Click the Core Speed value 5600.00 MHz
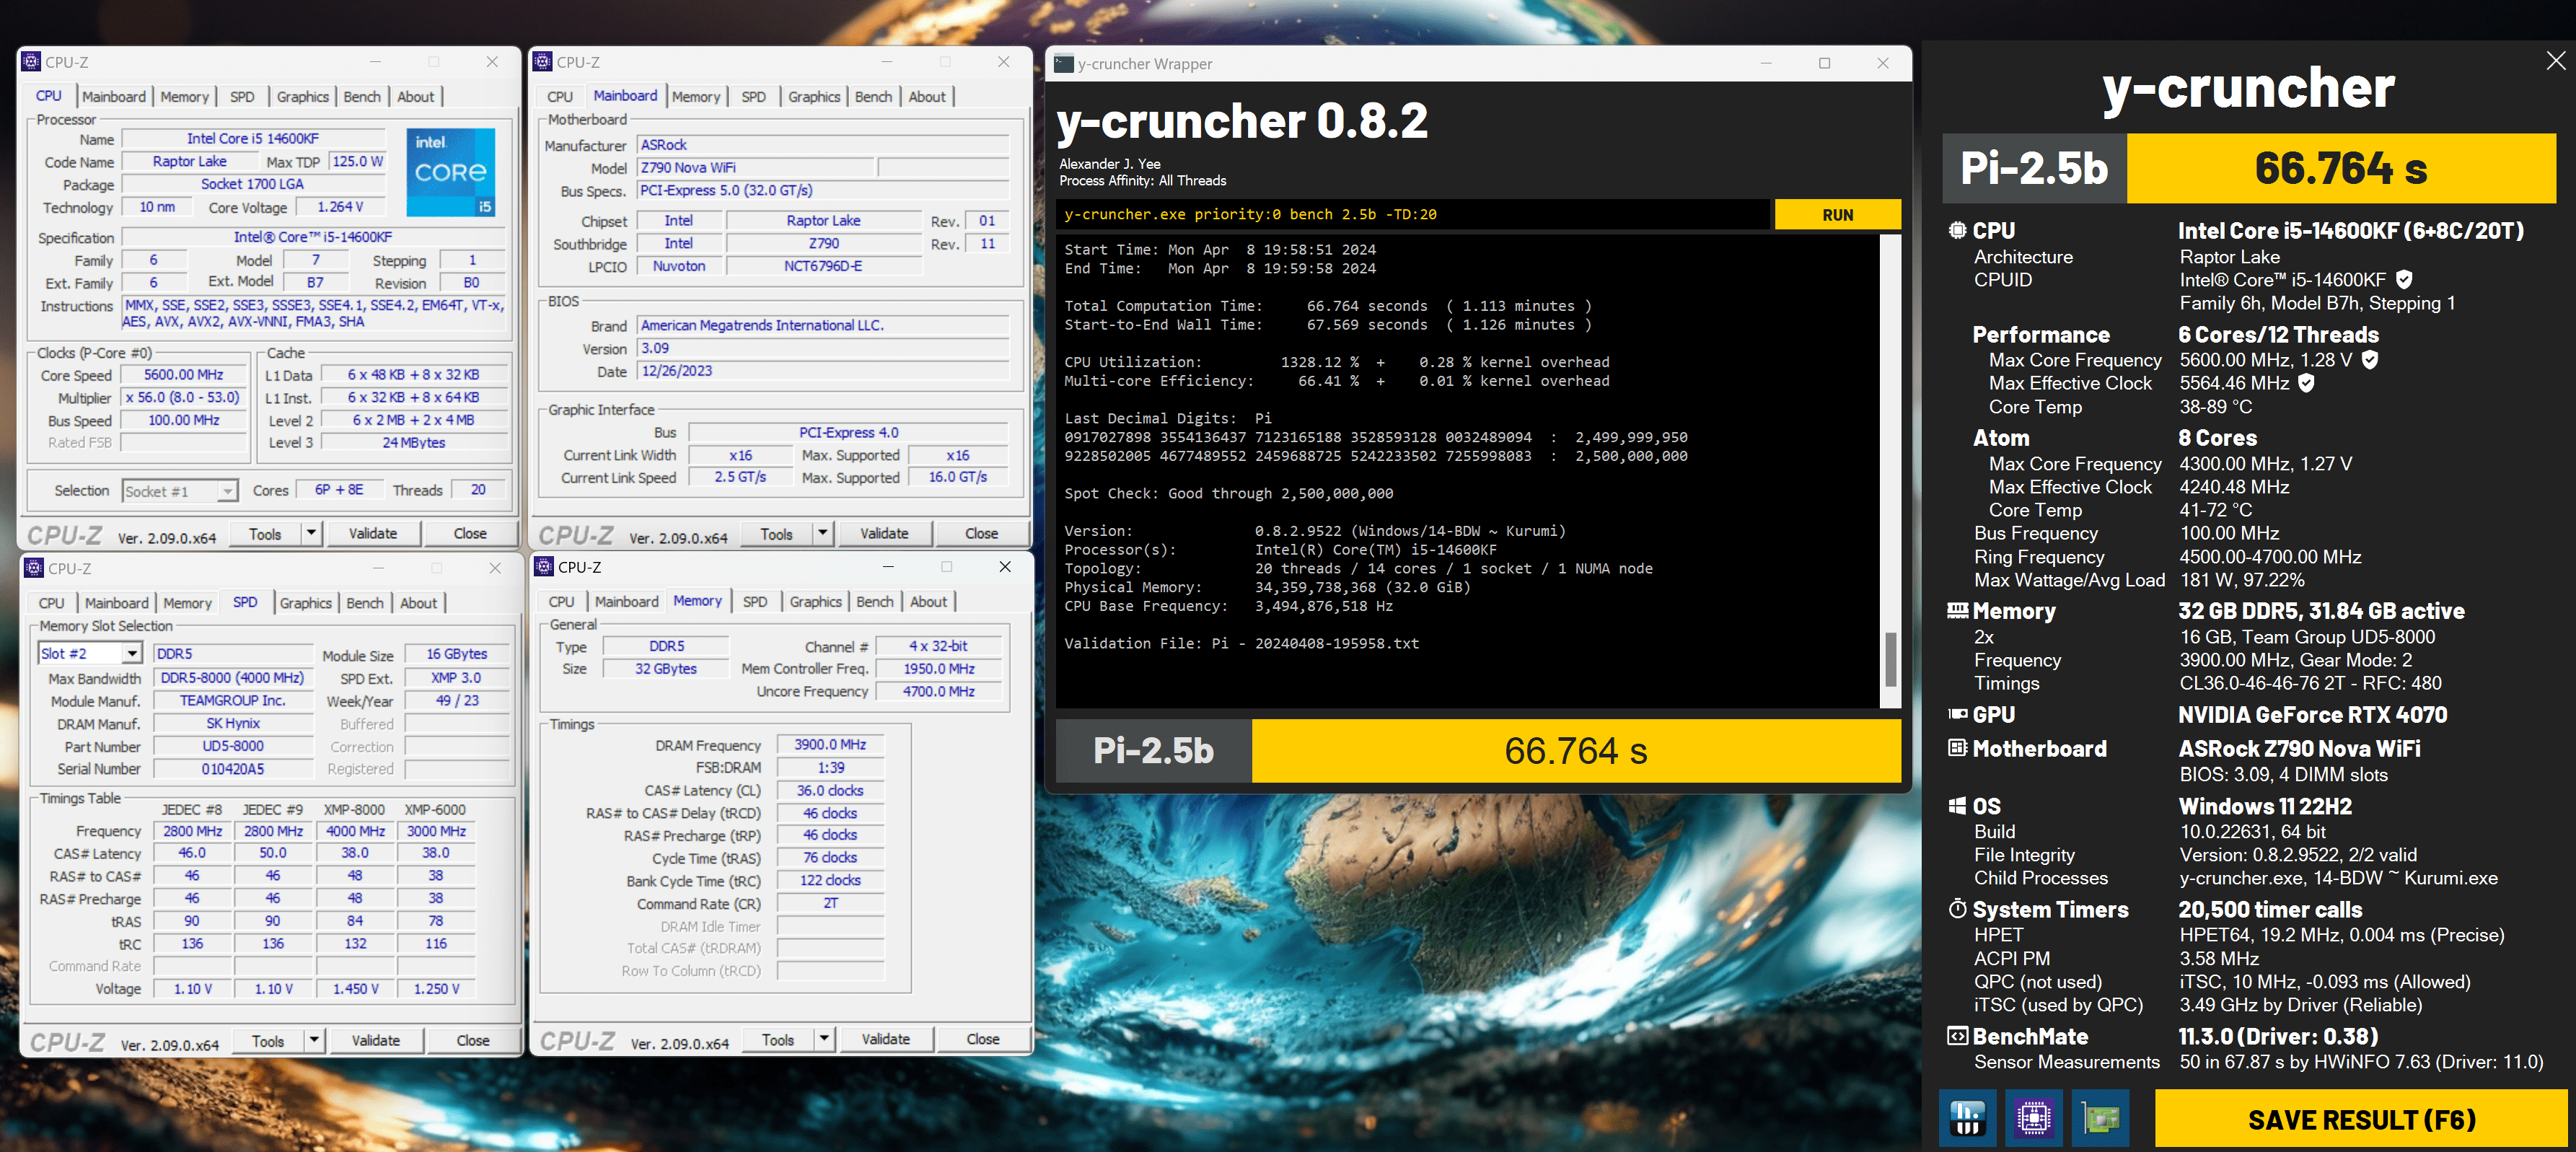The height and width of the screenshot is (1152, 2576). click(184, 375)
